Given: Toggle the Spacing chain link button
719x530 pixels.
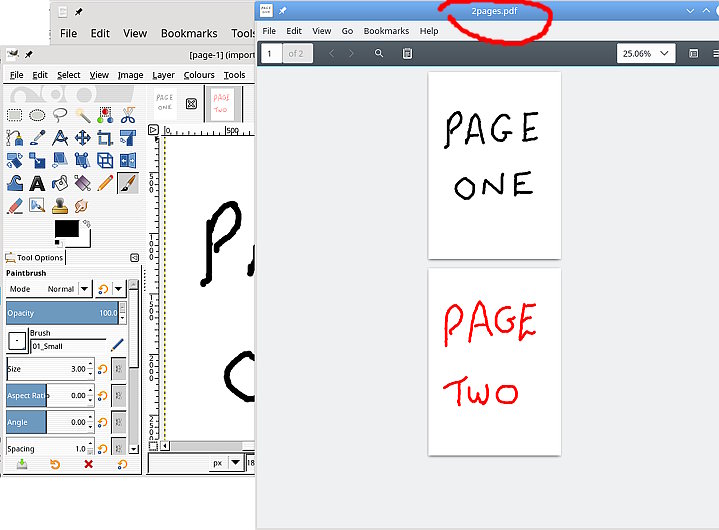Looking at the screenshot, I should (x=118, y=447).
